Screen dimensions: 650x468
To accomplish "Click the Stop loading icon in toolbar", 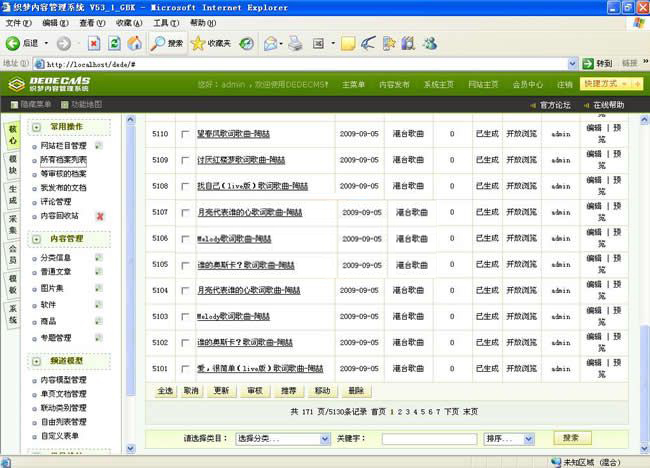I will (94, 44).
